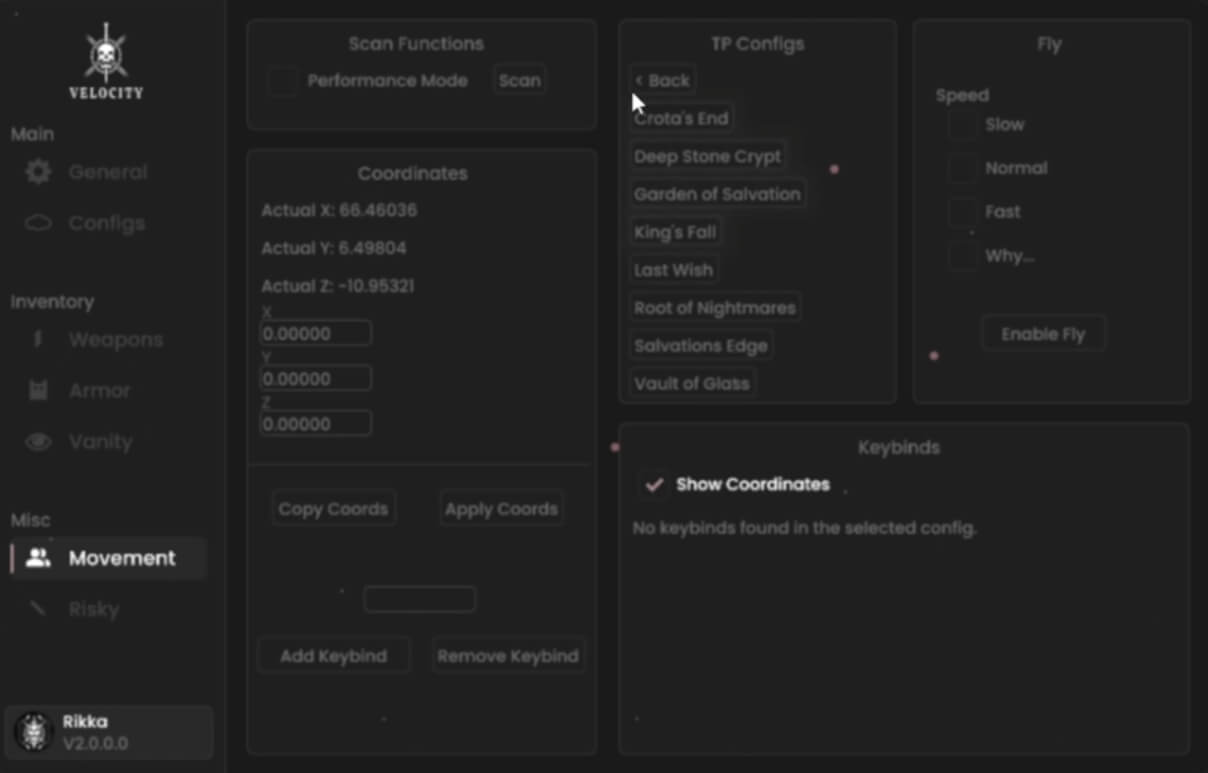Tick the Fast speed checkbox
The width and height of the screenshot is (1208, 773).
point(963,212)
